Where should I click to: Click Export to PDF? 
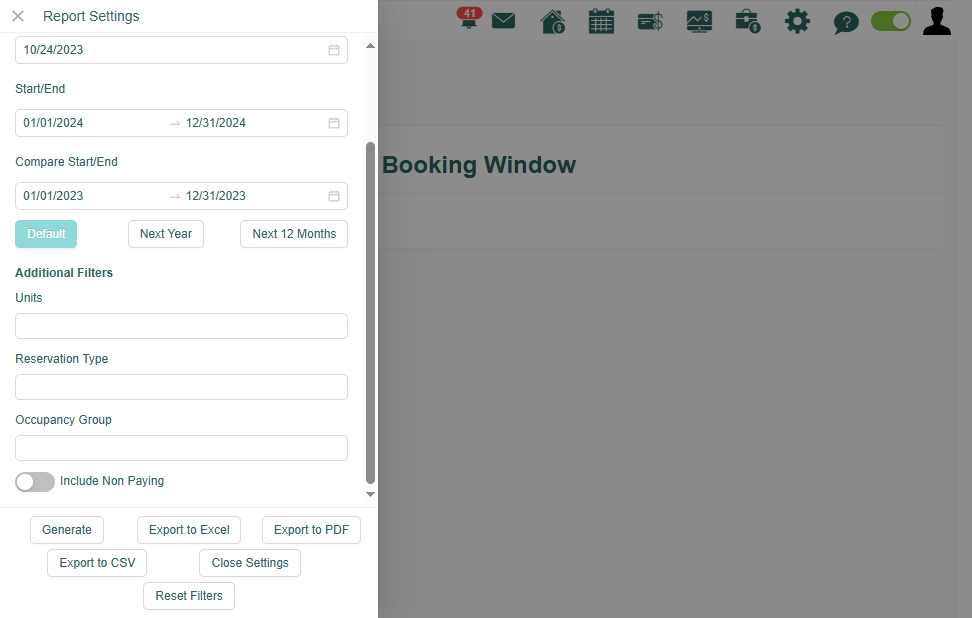tap(311, 530)
